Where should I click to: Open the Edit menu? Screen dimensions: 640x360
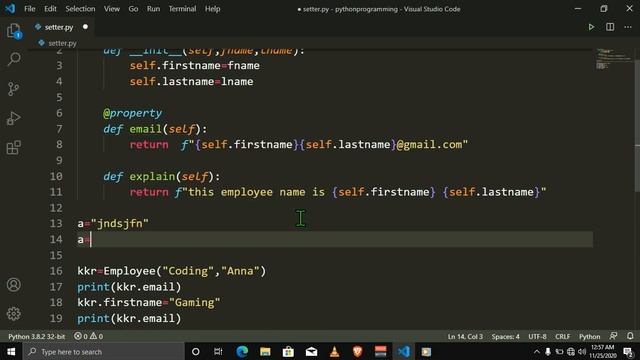(50, 9)
